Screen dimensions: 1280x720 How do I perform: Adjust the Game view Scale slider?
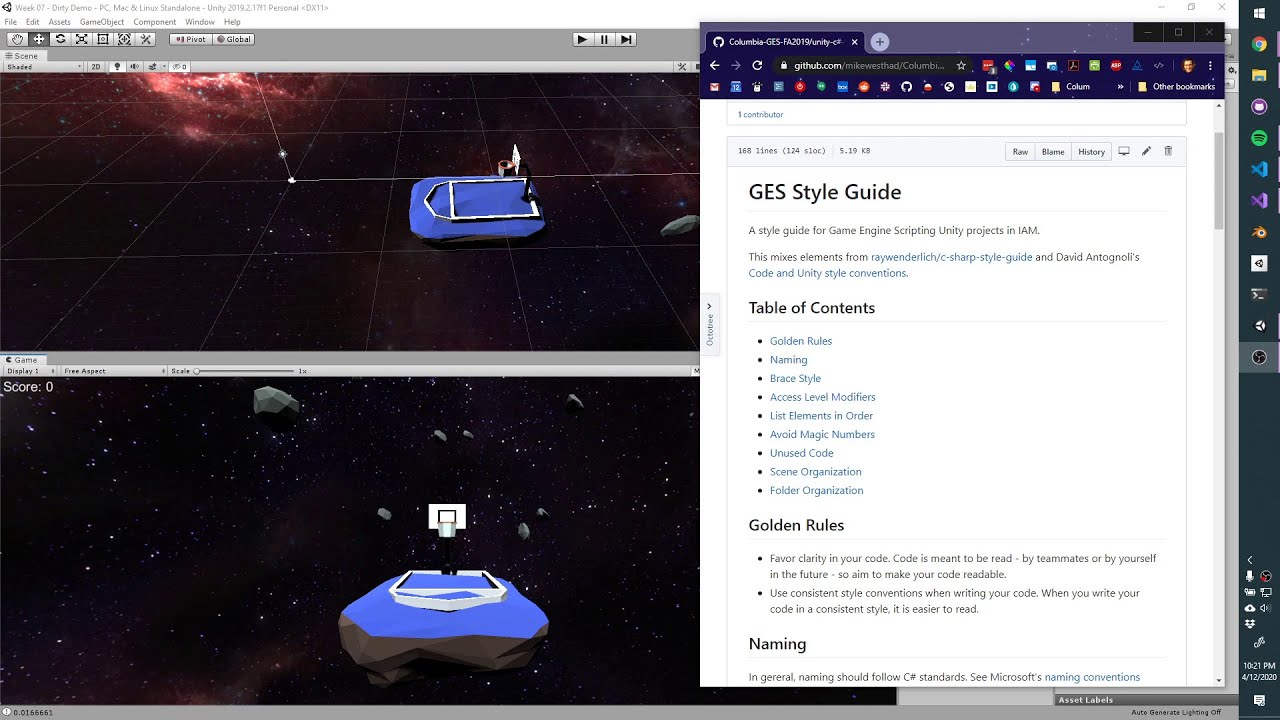click(x=245, y=371)
